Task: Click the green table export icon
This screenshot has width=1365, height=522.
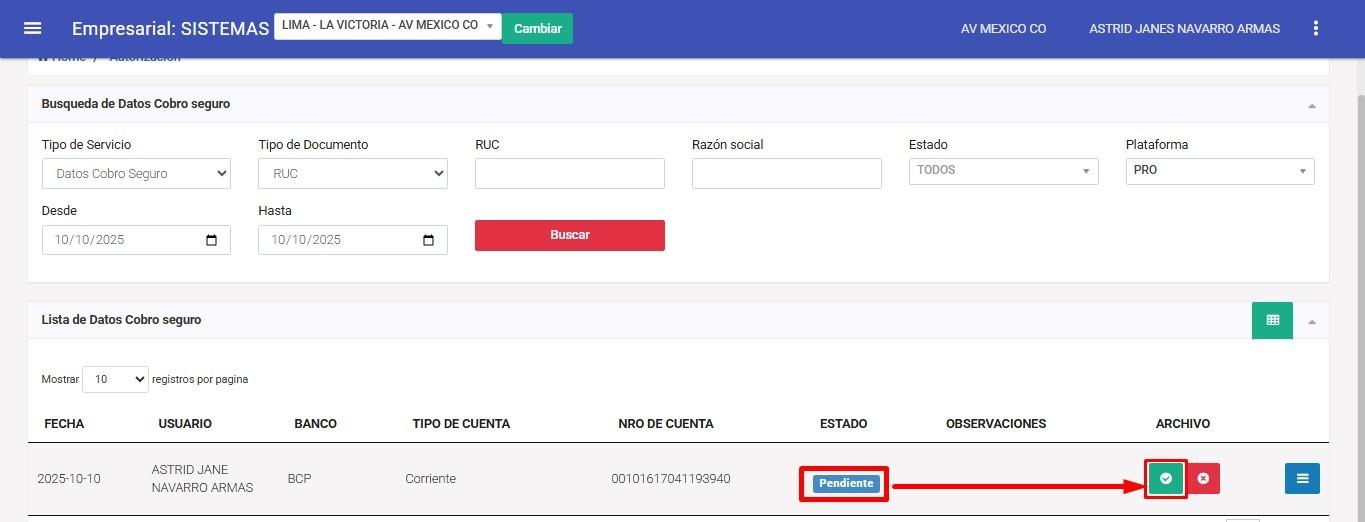Action: click(x=1272, y=320)
